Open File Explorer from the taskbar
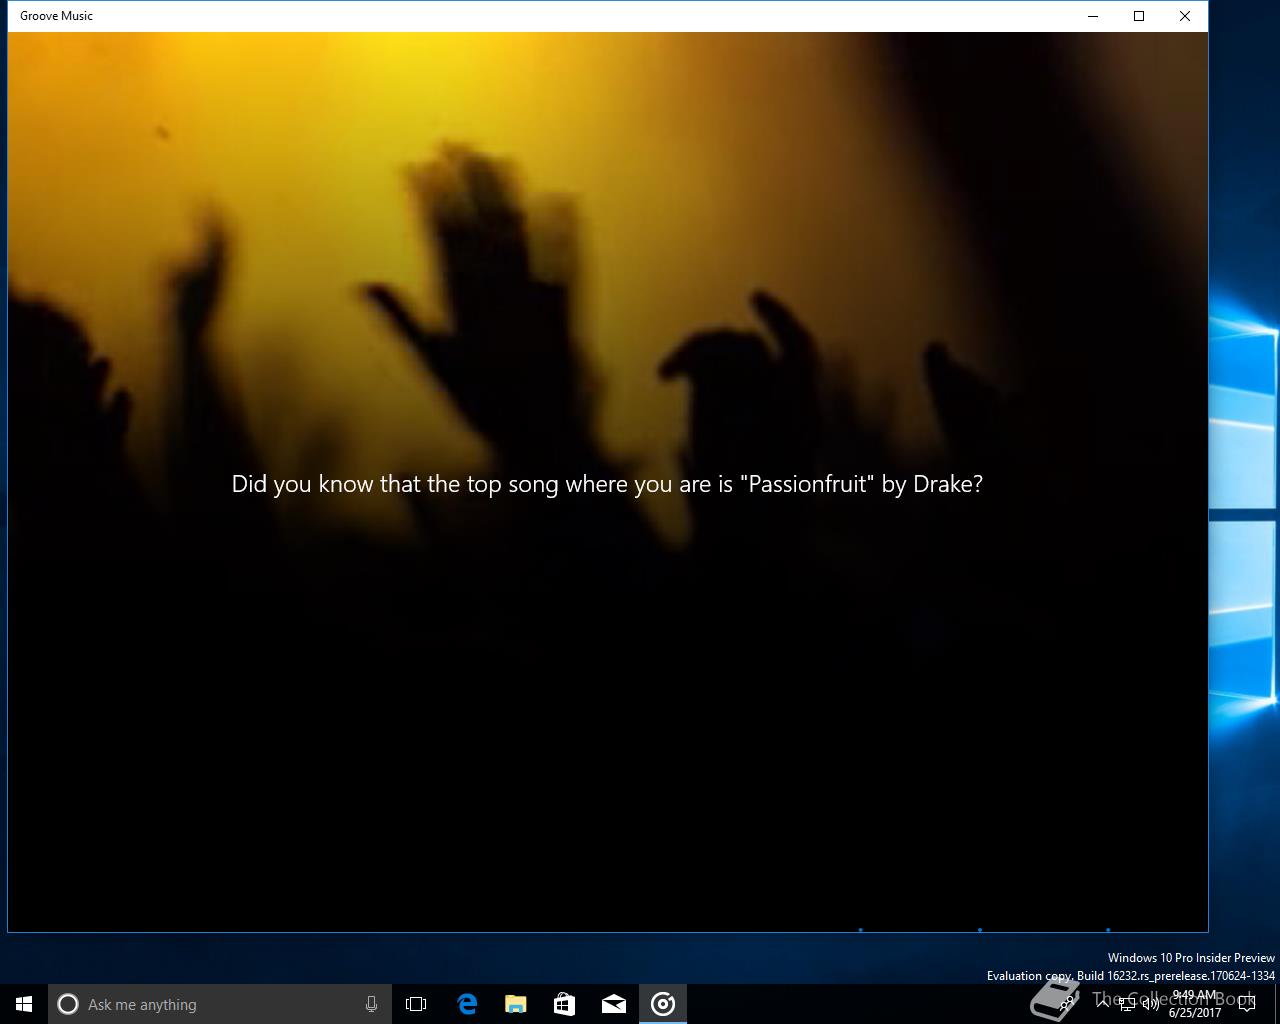 tap(515, 1004)
